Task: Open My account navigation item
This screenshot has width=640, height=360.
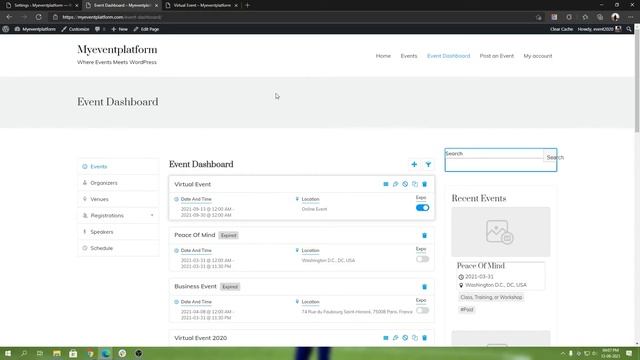Action: click(538, 56)
